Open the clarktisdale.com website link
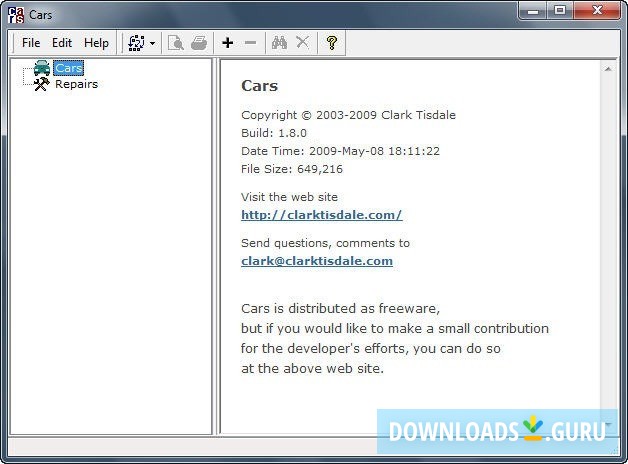The image size is (628, 464). pos(322,215)
